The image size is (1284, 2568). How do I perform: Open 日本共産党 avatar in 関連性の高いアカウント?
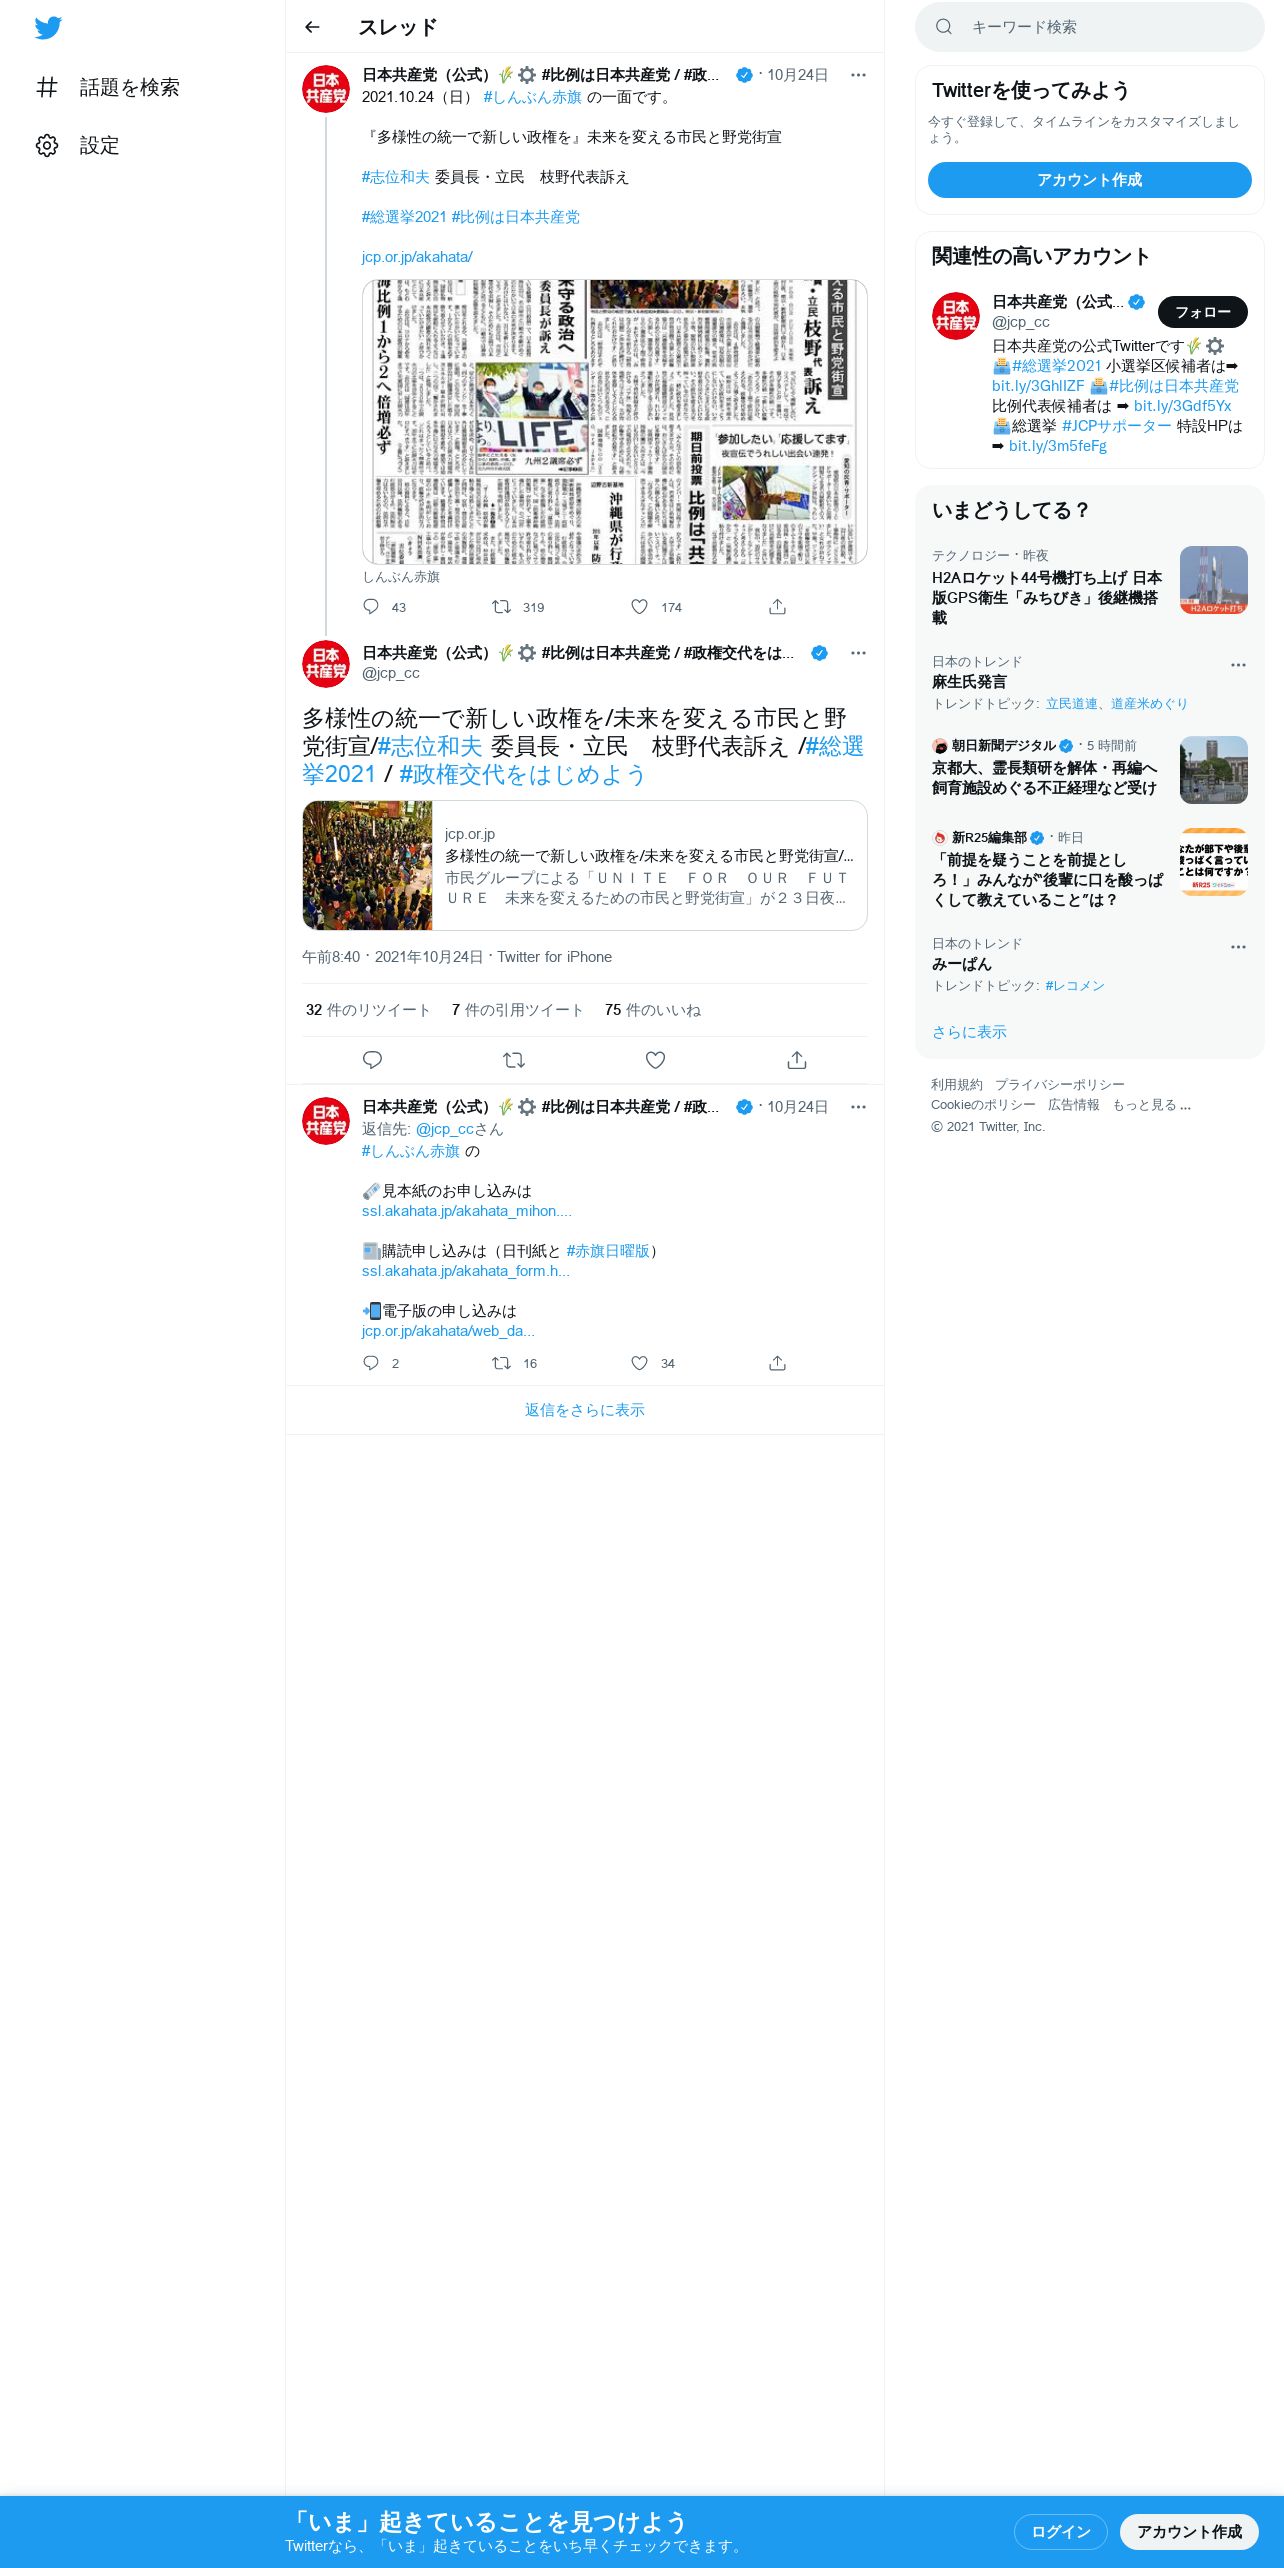pos(956,316)
